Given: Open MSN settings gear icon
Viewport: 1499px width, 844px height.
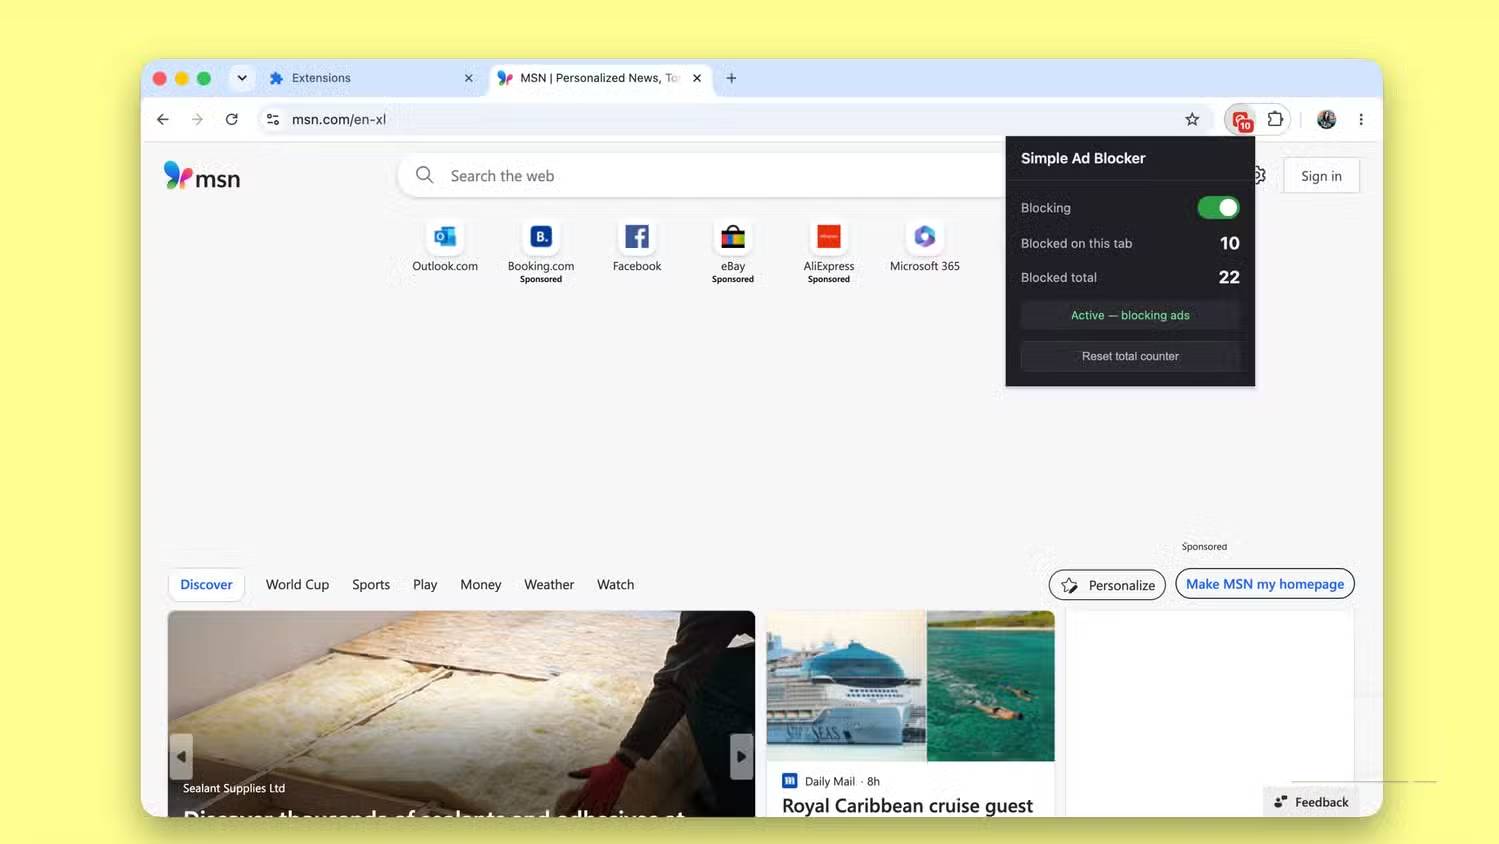Looking at the screenshot, I should click(x=1260, y=175).
